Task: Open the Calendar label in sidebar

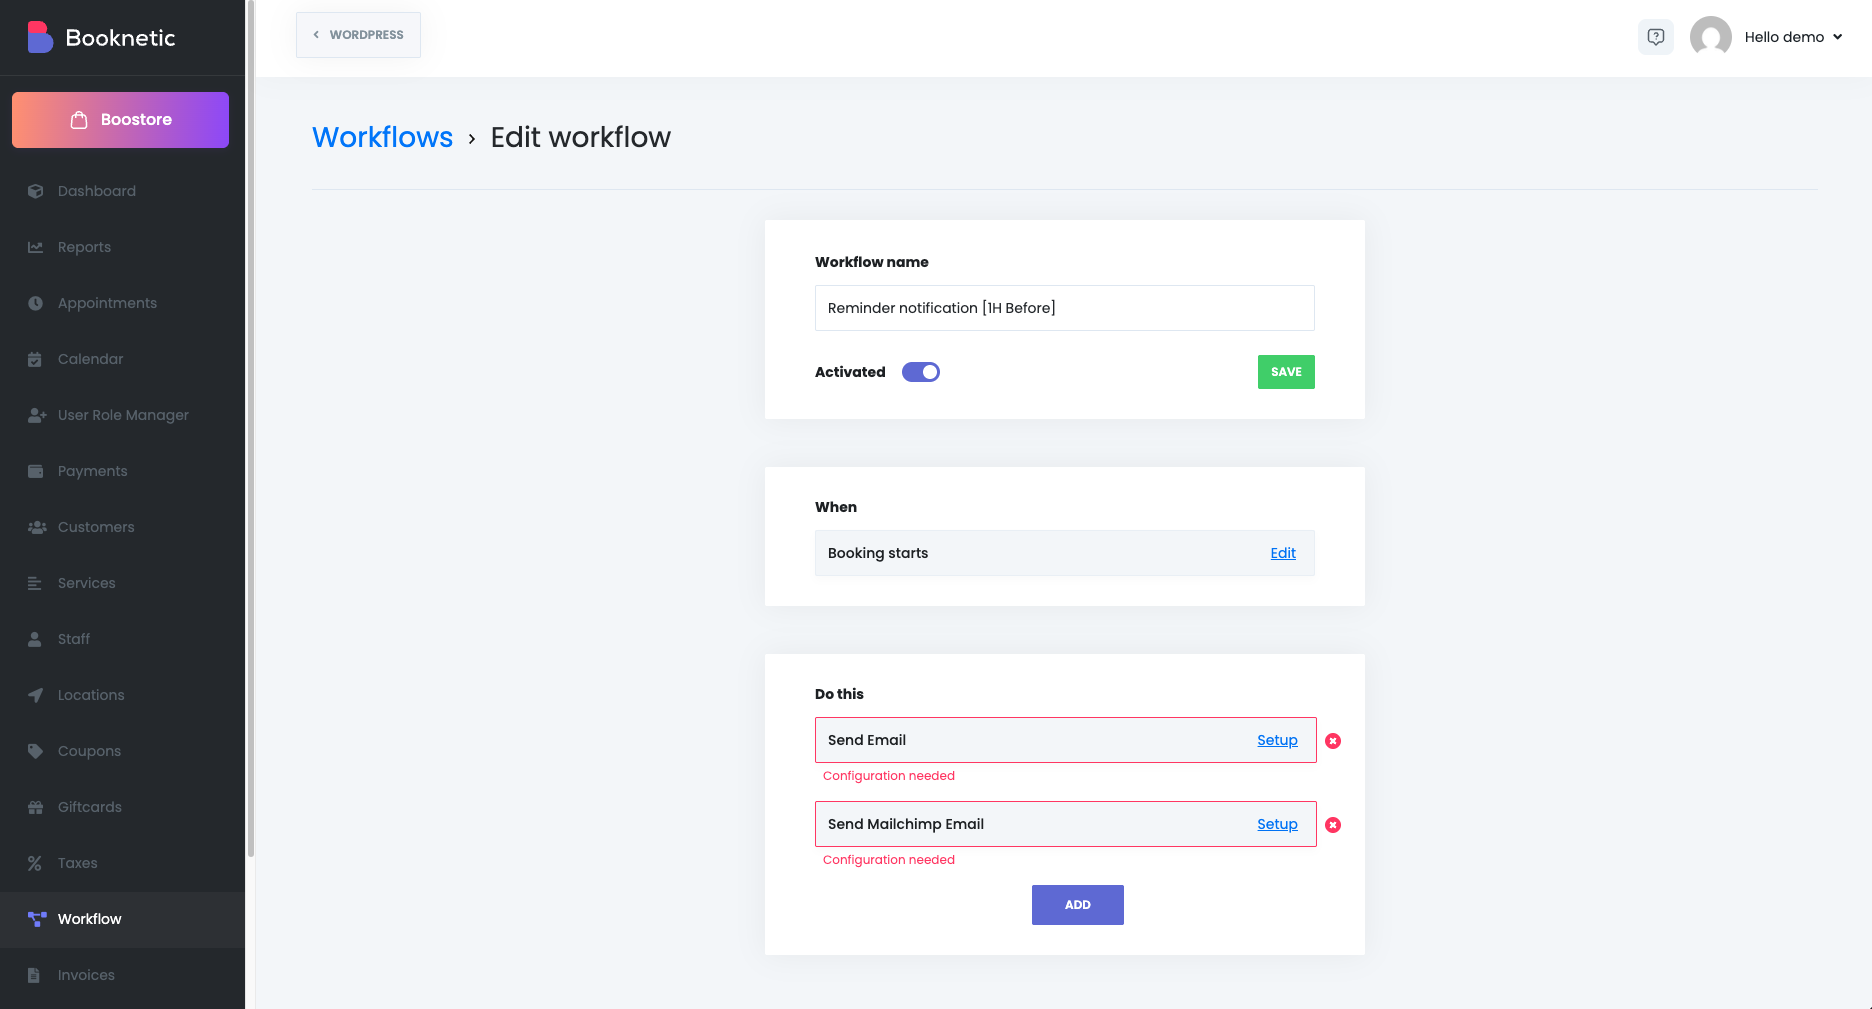Action: (91, 359)
